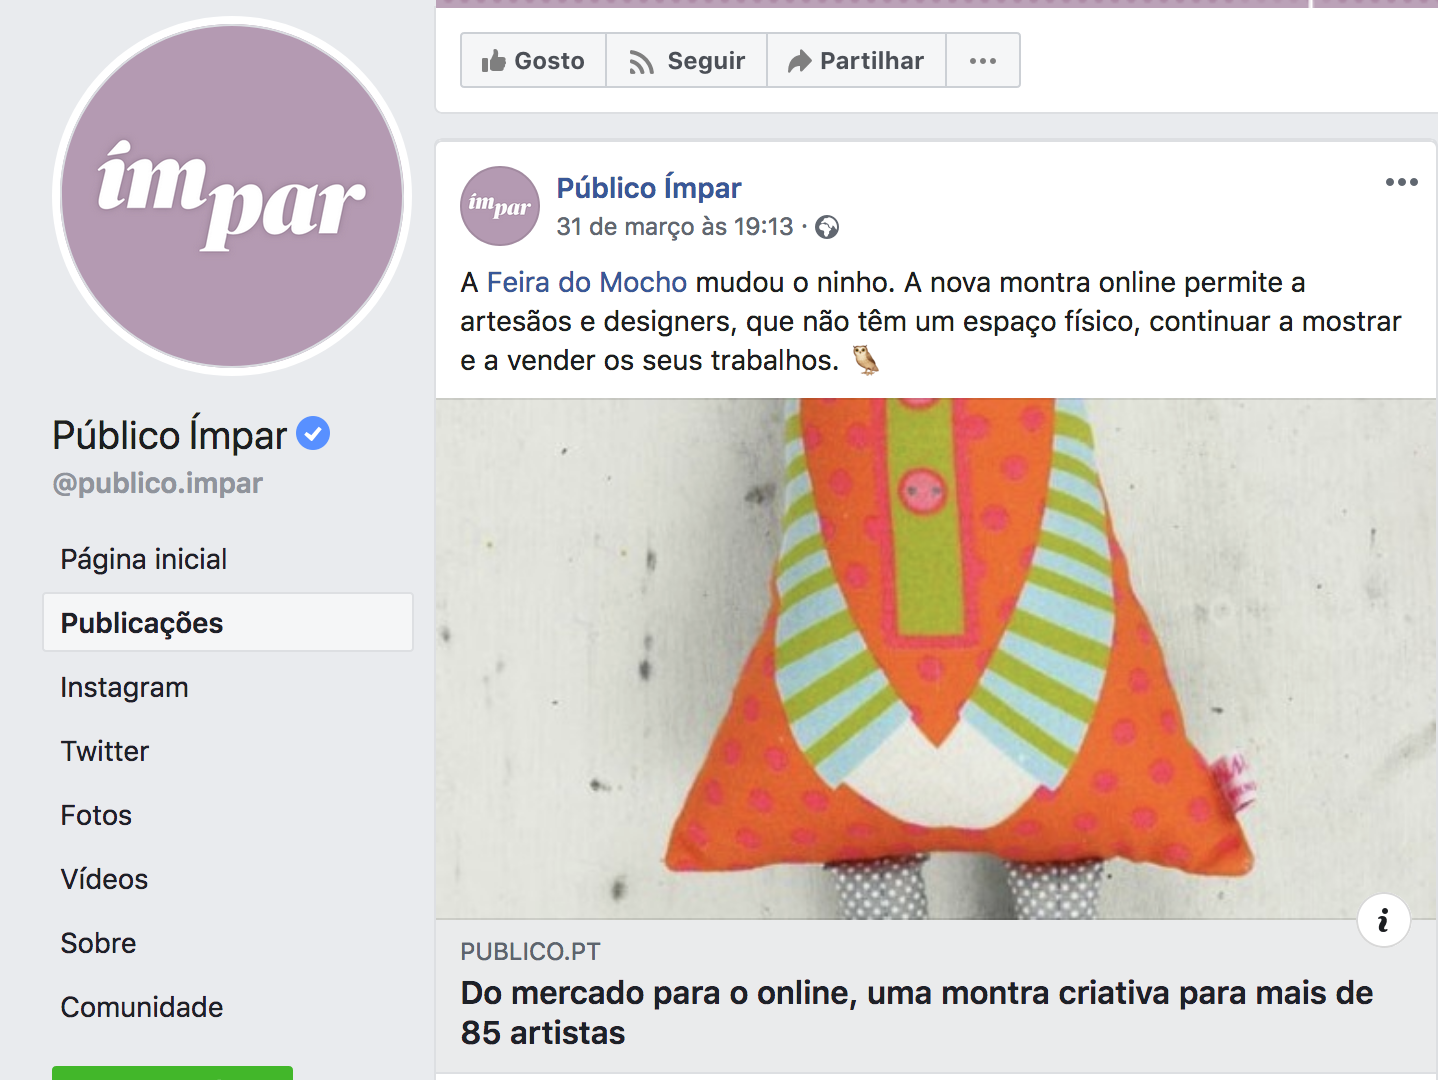
Task: Click the small ímpar post avatar
Action: pos(500,206)
